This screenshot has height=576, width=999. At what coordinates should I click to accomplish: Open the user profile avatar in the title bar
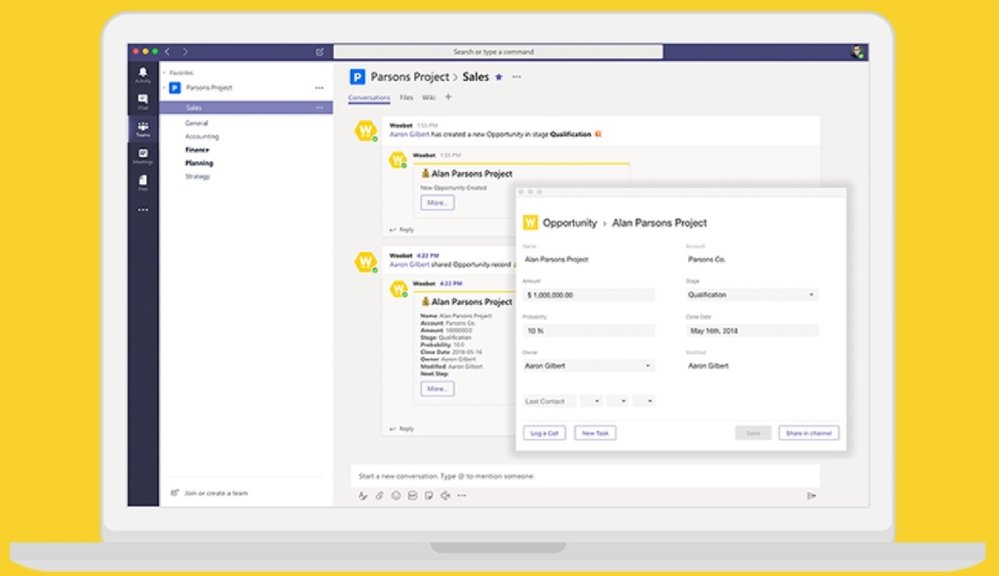(857, 52)
